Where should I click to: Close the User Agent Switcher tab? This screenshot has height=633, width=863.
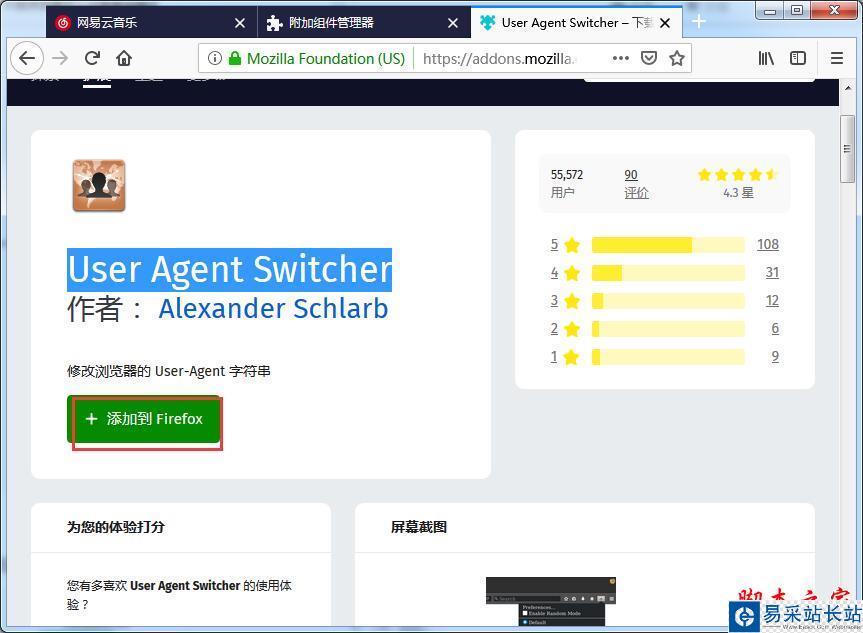(665, 23)
